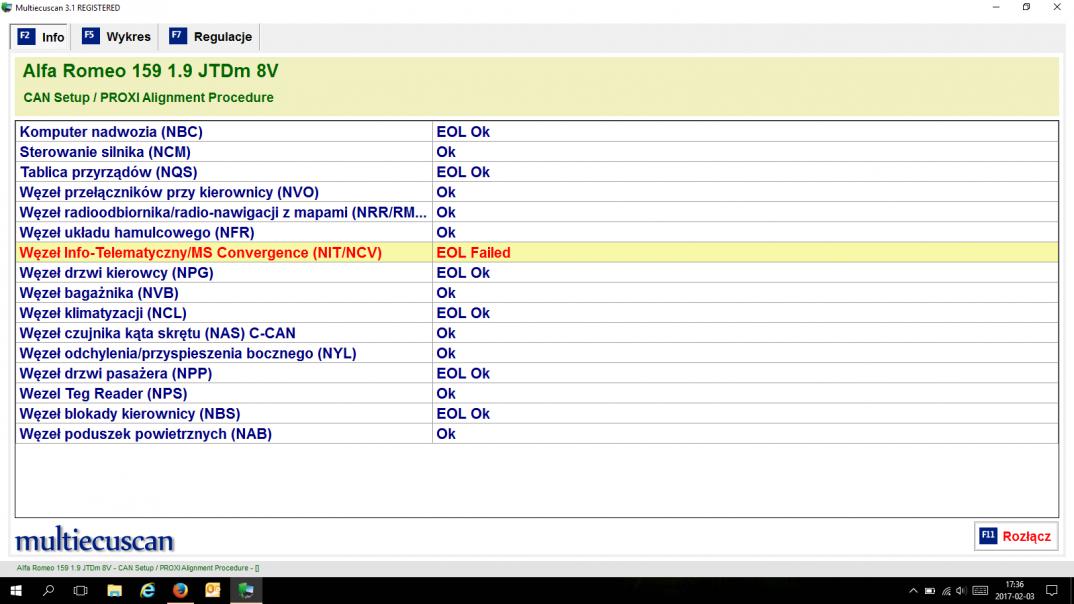Viewport: 1074px width, 604px height.
Task: Click the F11 icon on Rozłącz button
Action: 988,536
